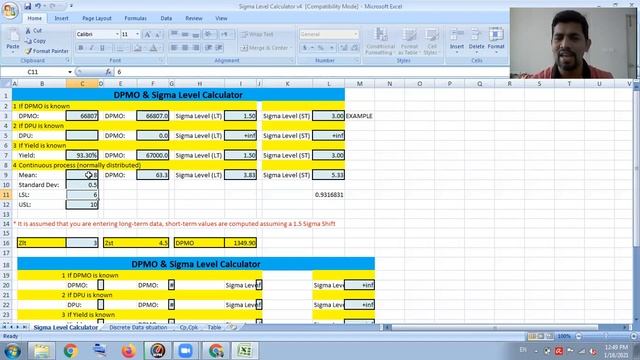
Task: Undo the last action
Action: [x=38, y=6]
